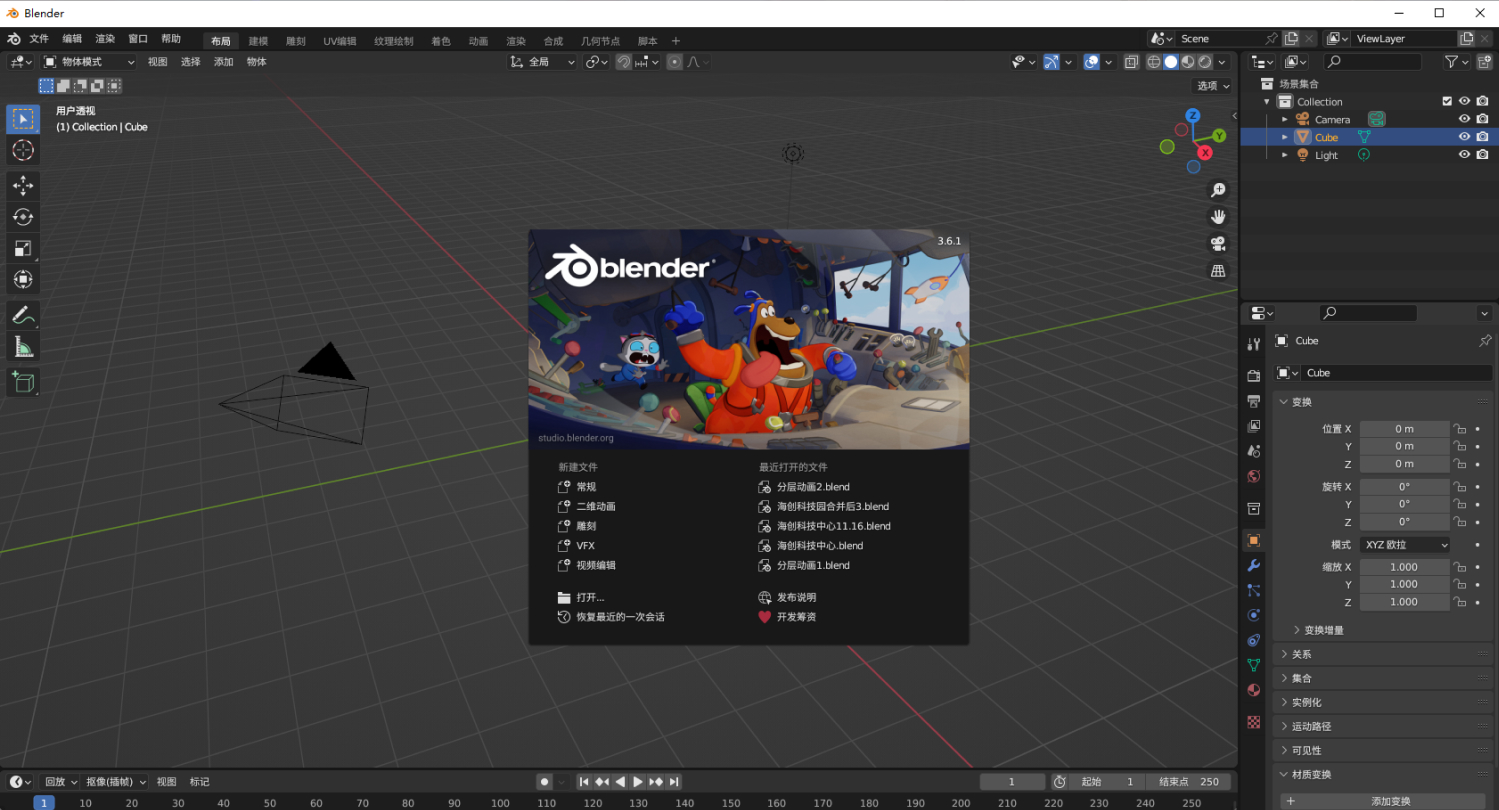Choose the Annotate pencil tool
This screenshot has height=810, width=1499.
(x=23, y=315)
